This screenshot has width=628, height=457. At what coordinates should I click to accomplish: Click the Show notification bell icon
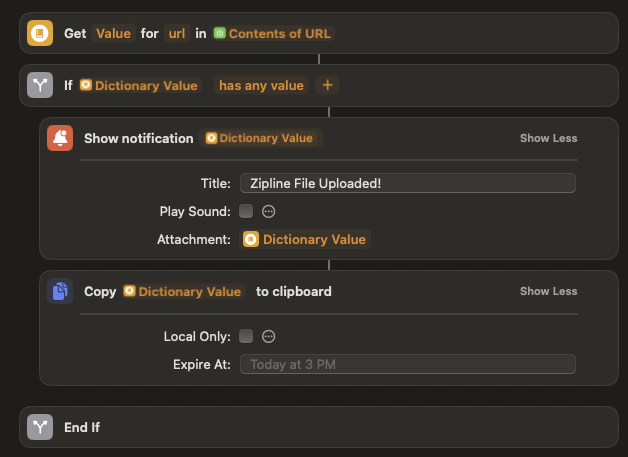pos(60,138)
